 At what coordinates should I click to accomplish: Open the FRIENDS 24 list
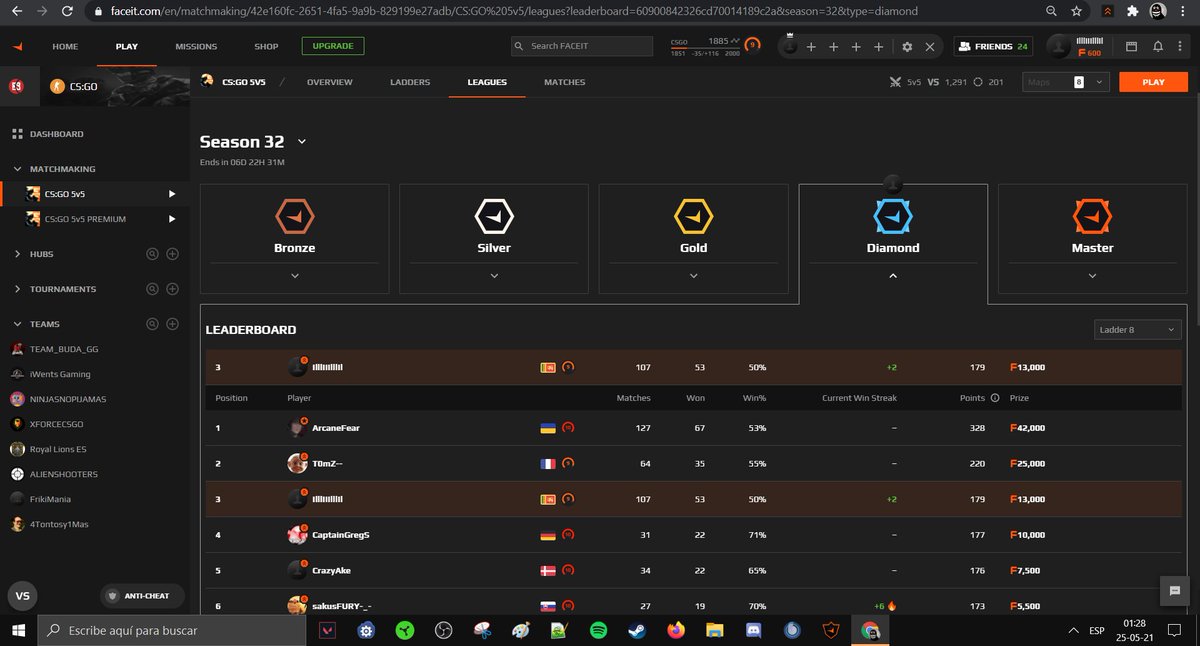993,46
